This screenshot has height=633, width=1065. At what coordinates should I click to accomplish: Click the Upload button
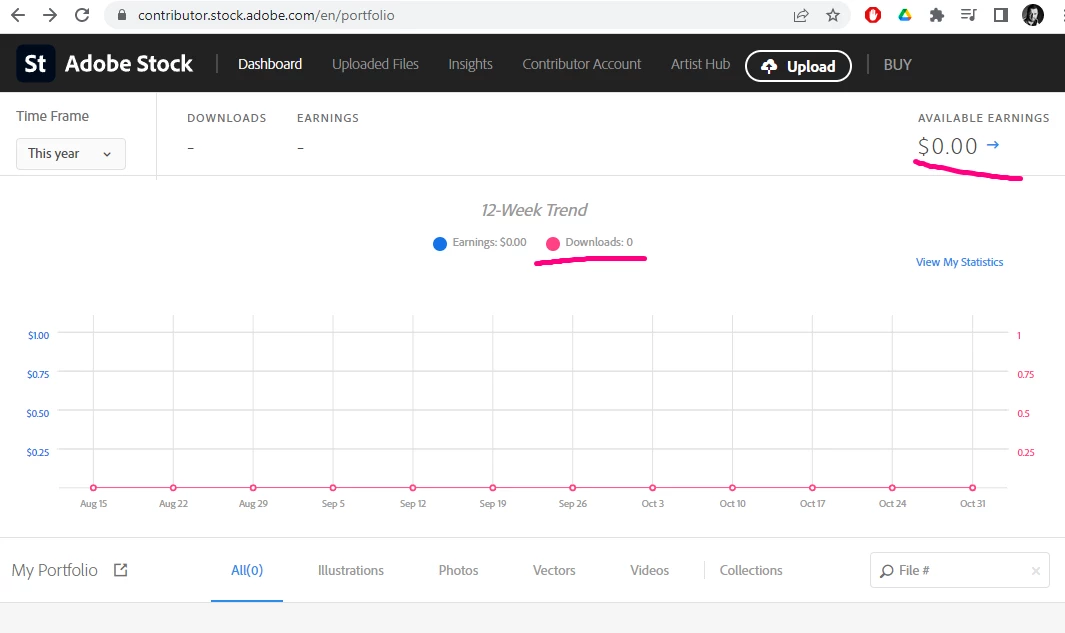[798, 66]
